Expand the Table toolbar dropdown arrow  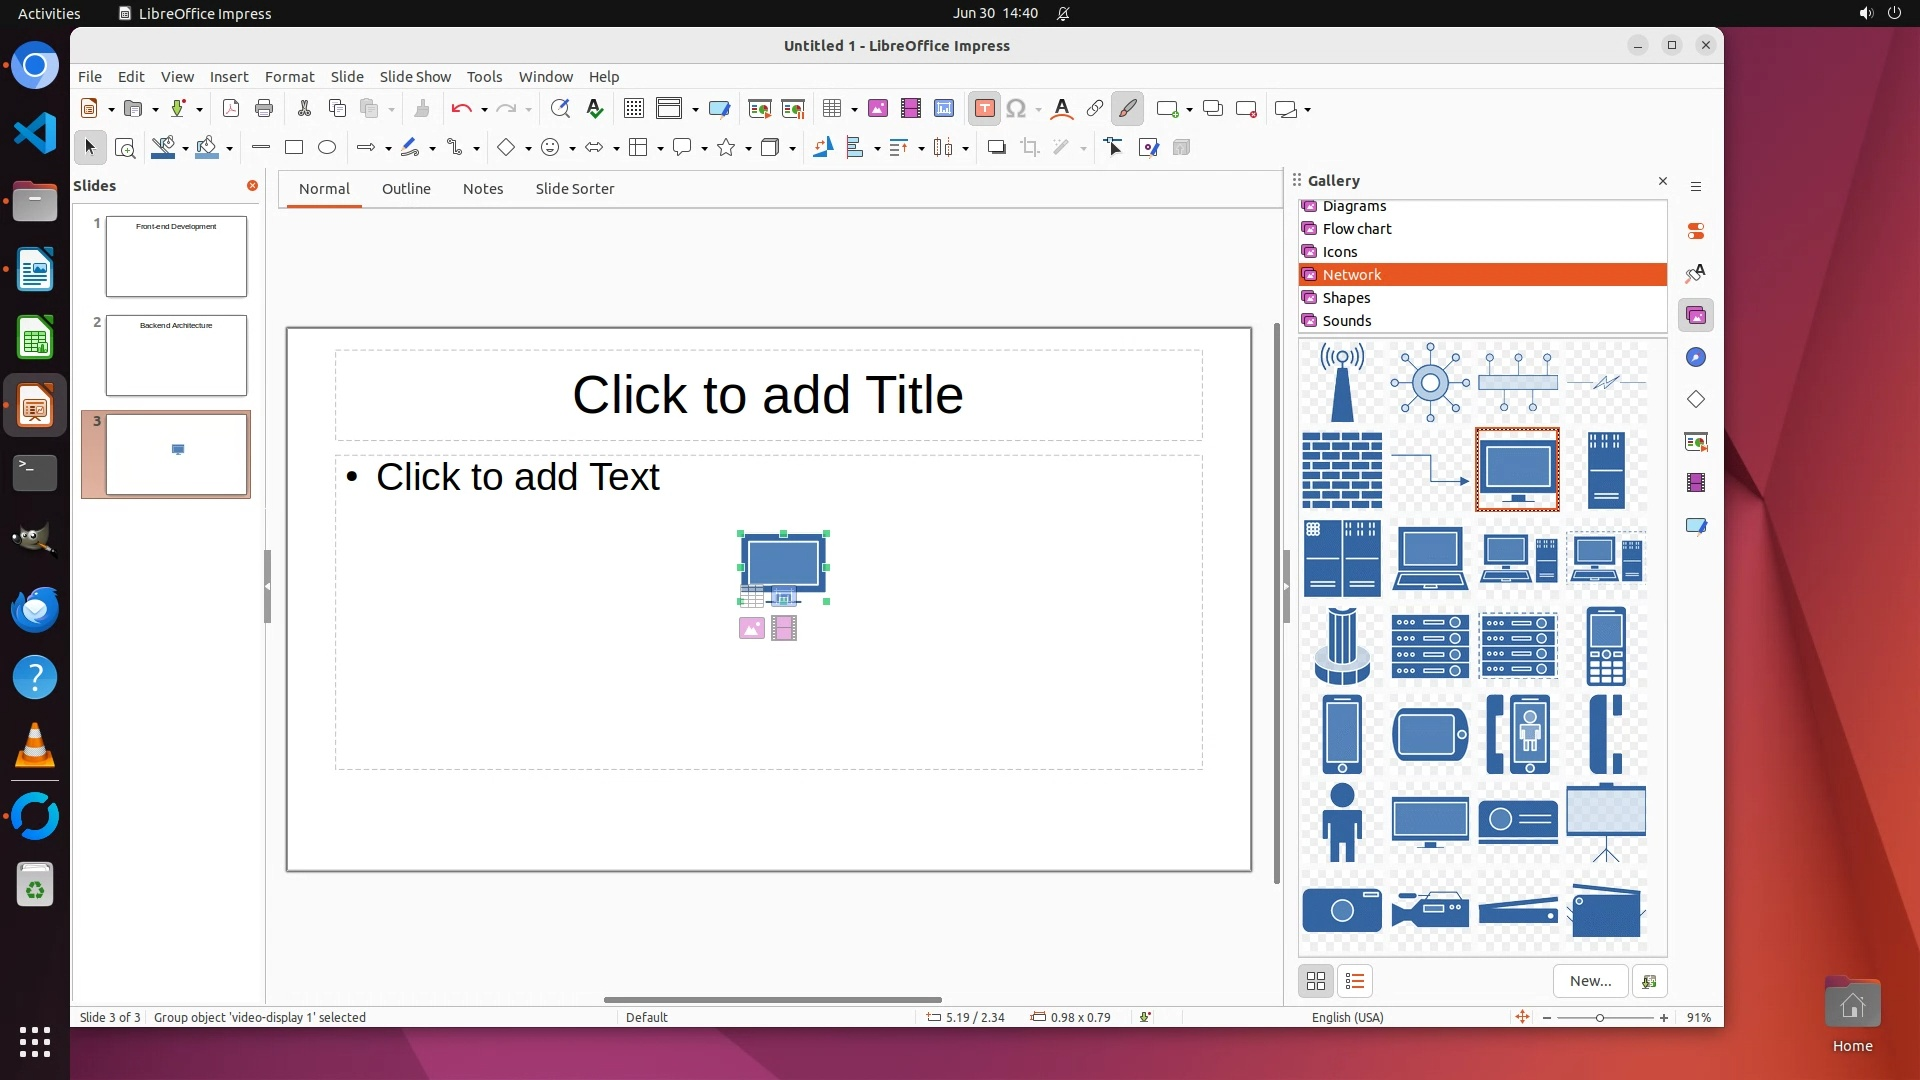coord(854,110)
